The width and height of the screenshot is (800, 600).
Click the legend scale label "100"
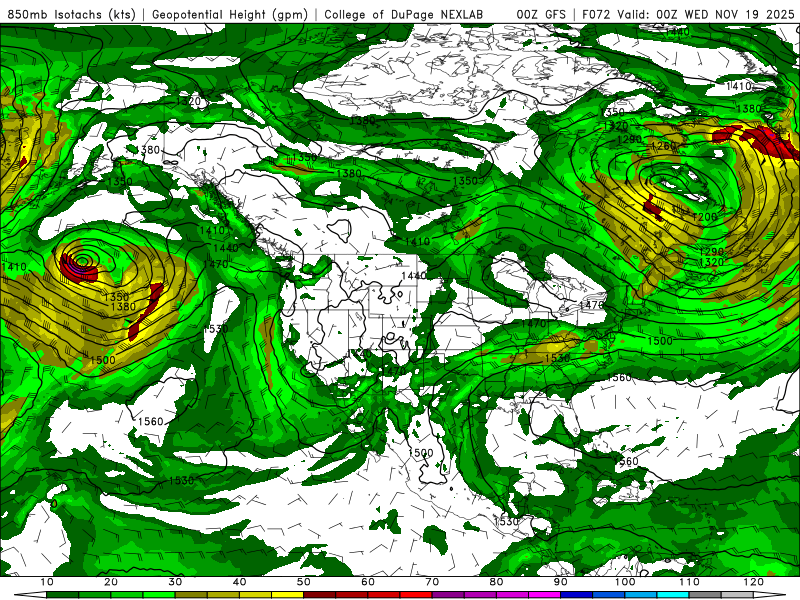[x=625, y=582]
